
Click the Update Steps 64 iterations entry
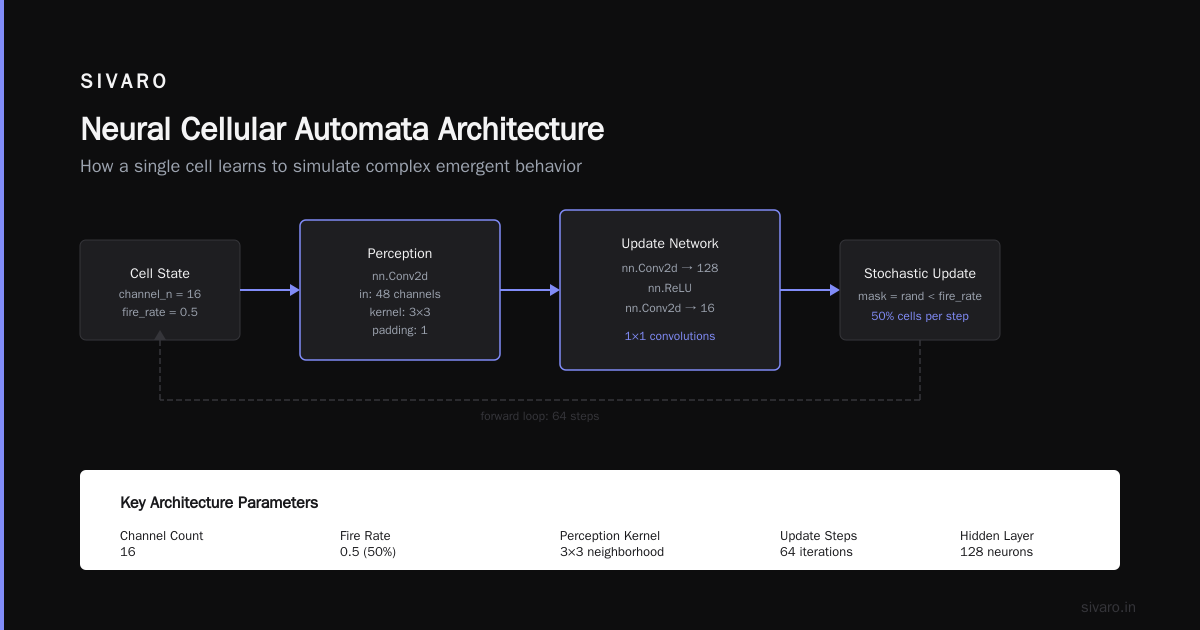818,544
